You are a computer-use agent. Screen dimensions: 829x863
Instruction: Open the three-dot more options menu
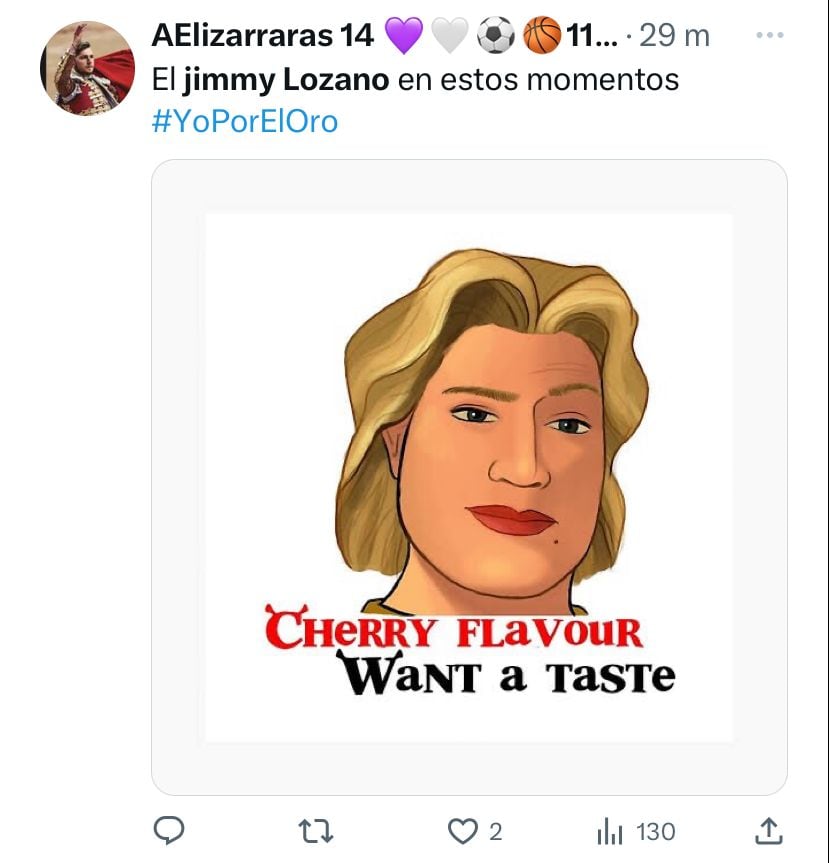point(769,36)
